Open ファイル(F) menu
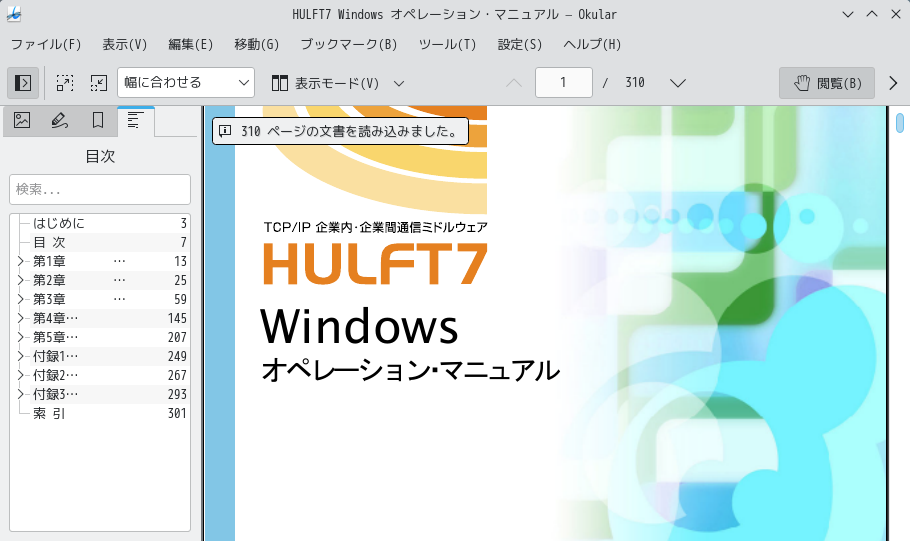The width and height of the screenshot is (910, 541). pos(46,44)
